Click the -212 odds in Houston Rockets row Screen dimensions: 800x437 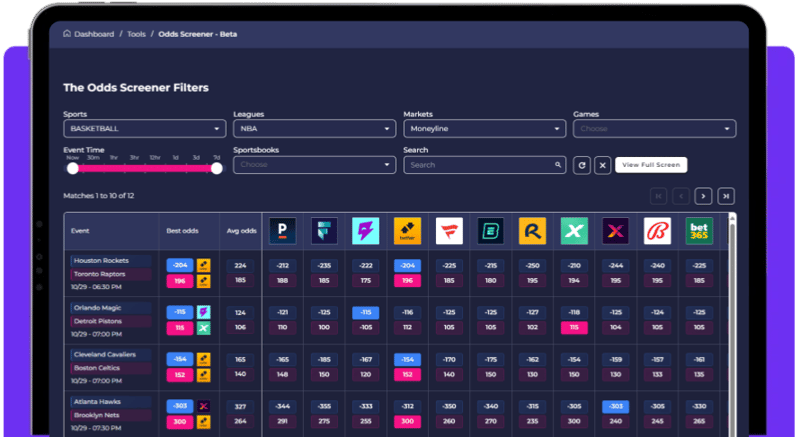point(283,266)
